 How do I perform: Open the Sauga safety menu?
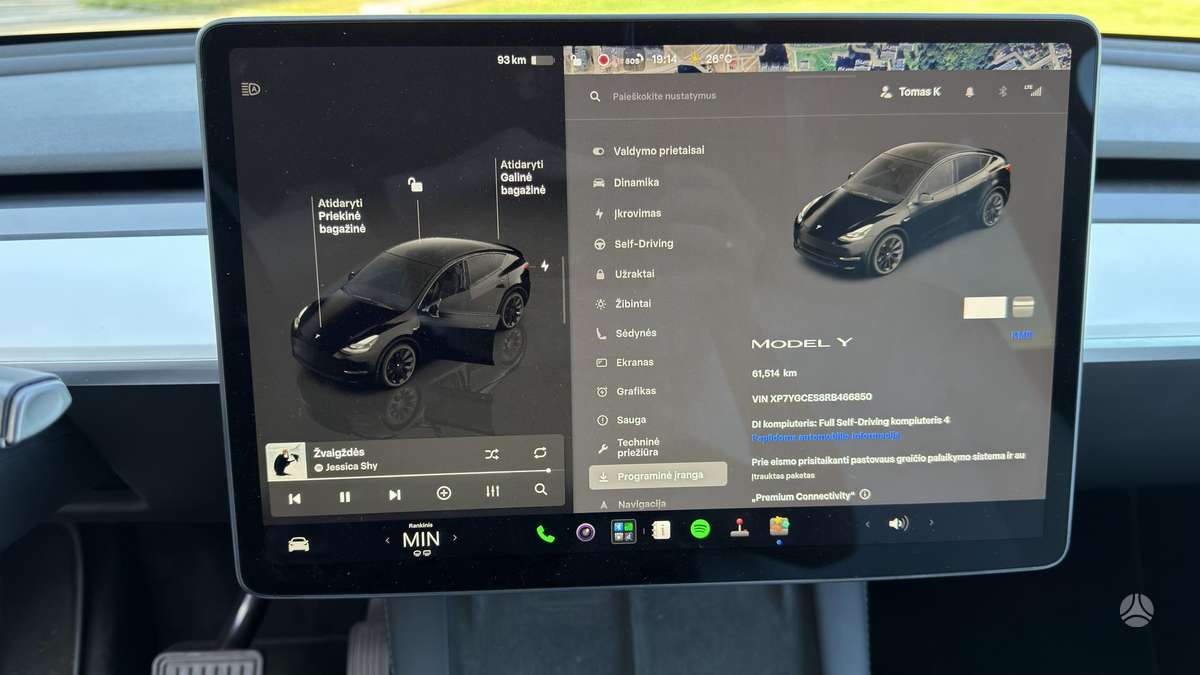(621, 420)
